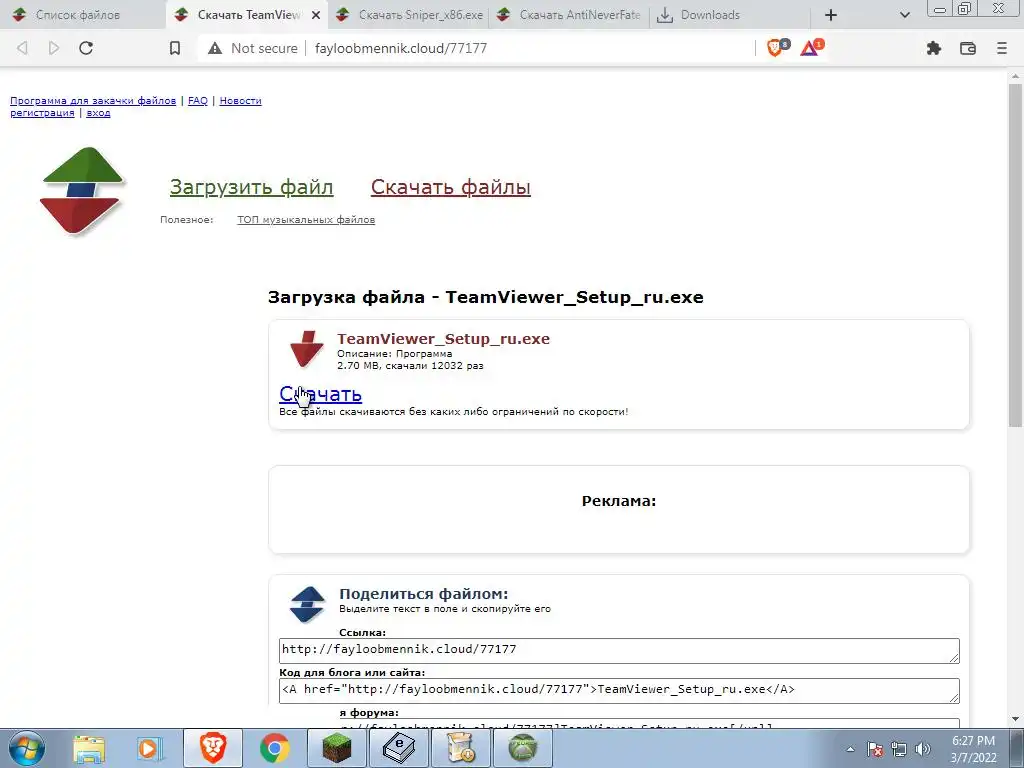Open the Загрузить файл link
Screen dimensions: 1024x768
[x=251, y=187]
